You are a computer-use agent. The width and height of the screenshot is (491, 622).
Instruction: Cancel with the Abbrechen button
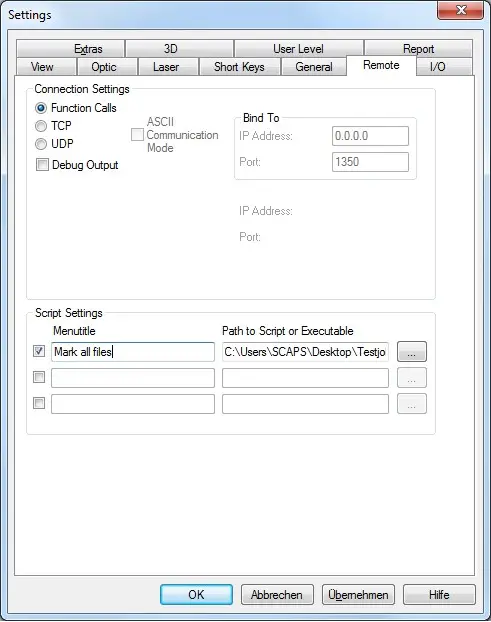tap(277, 594)
